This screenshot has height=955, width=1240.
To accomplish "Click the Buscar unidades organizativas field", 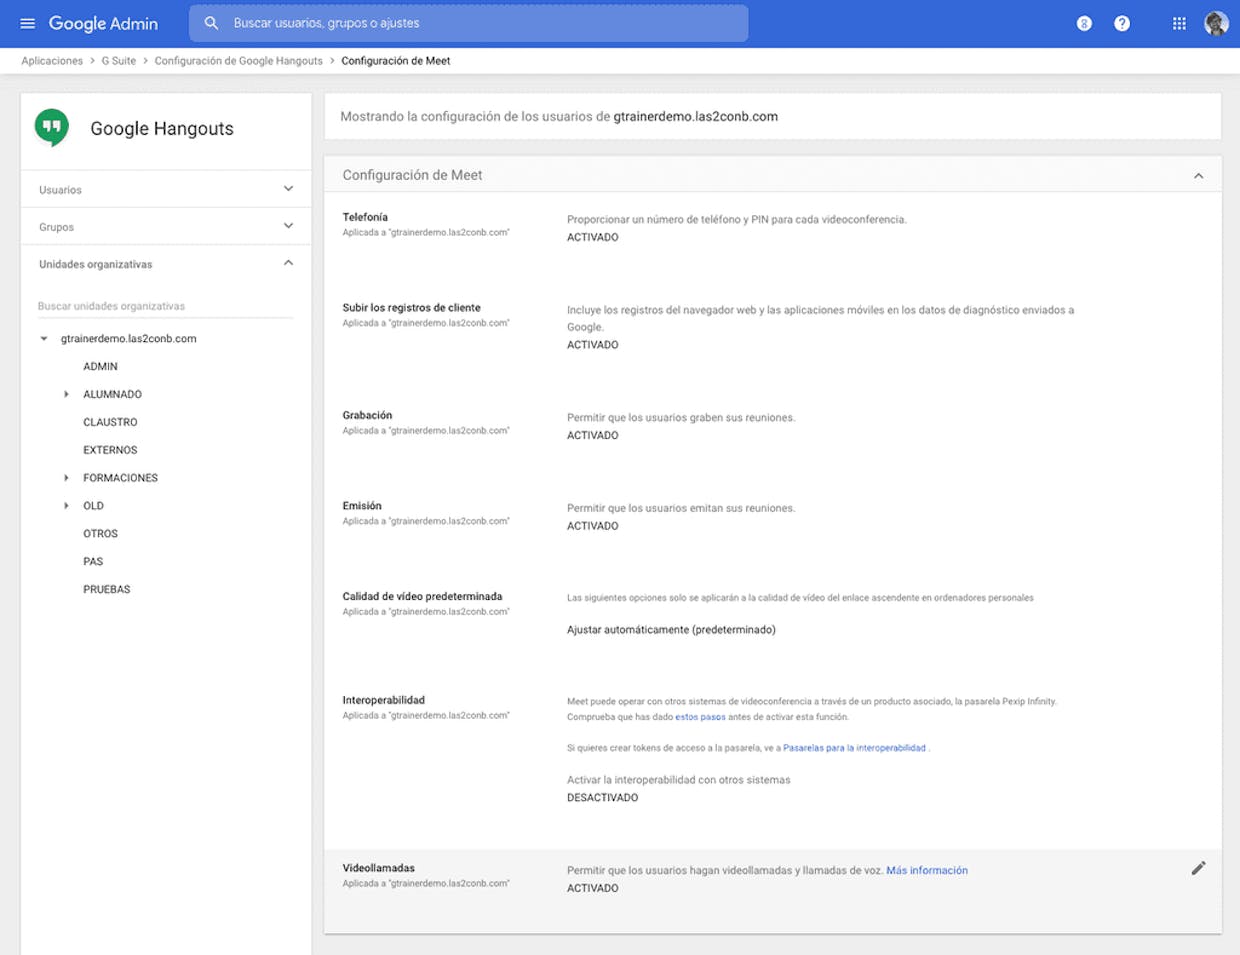I will pos(165,306).
